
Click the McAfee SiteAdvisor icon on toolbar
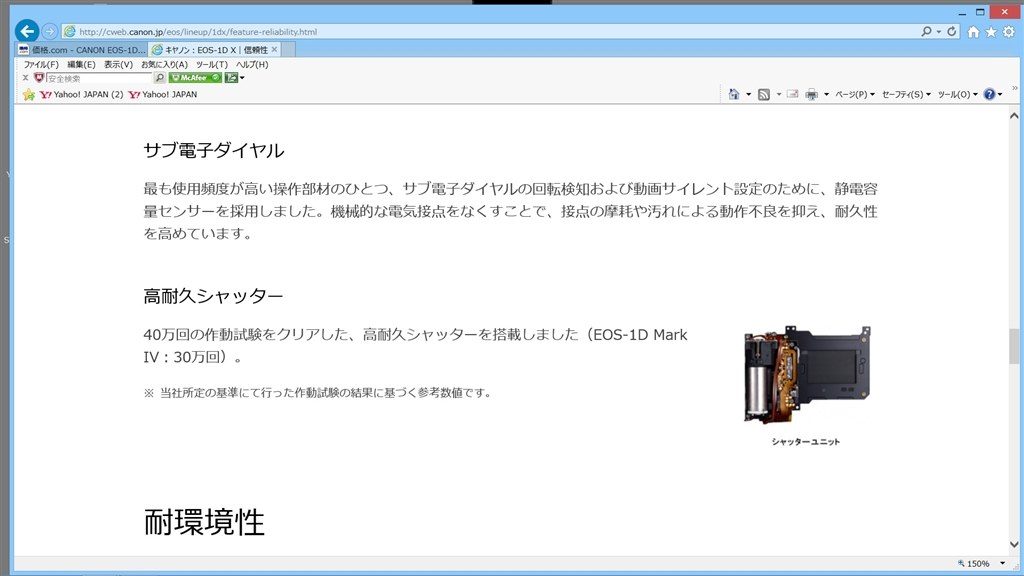193,78
